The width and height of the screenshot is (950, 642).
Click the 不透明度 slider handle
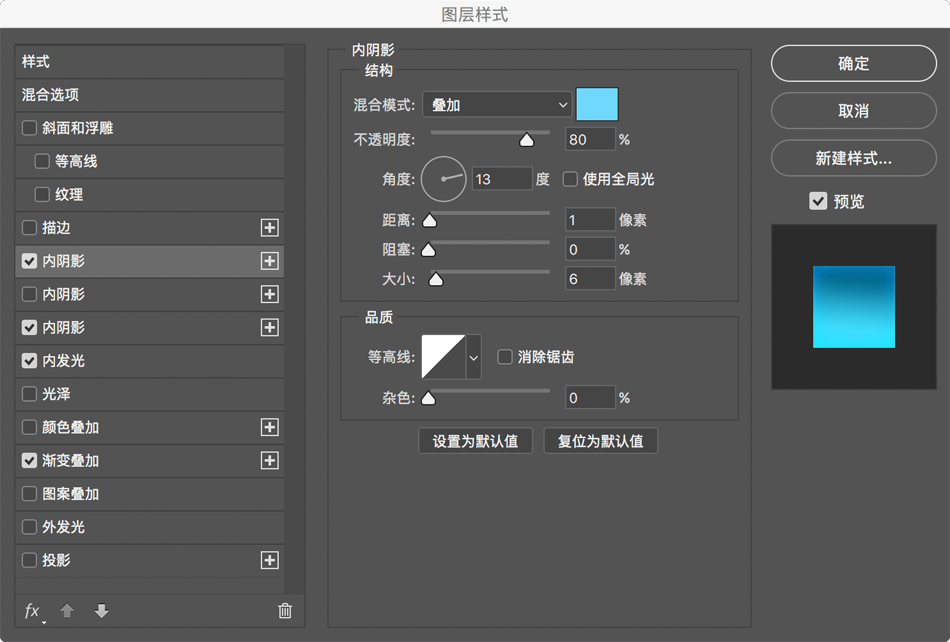(526, 140)
